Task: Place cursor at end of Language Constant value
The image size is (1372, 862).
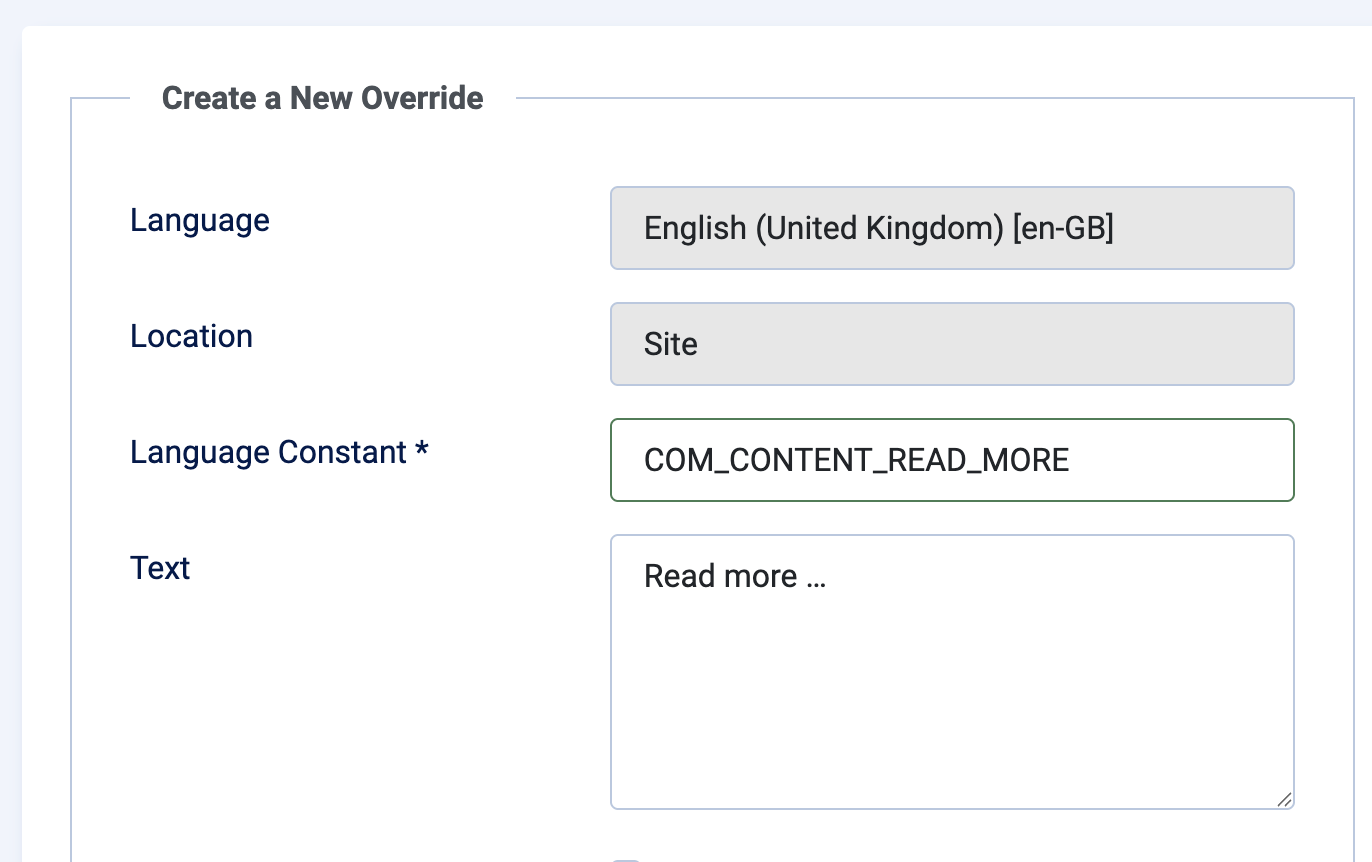Action: (1075, 460)
